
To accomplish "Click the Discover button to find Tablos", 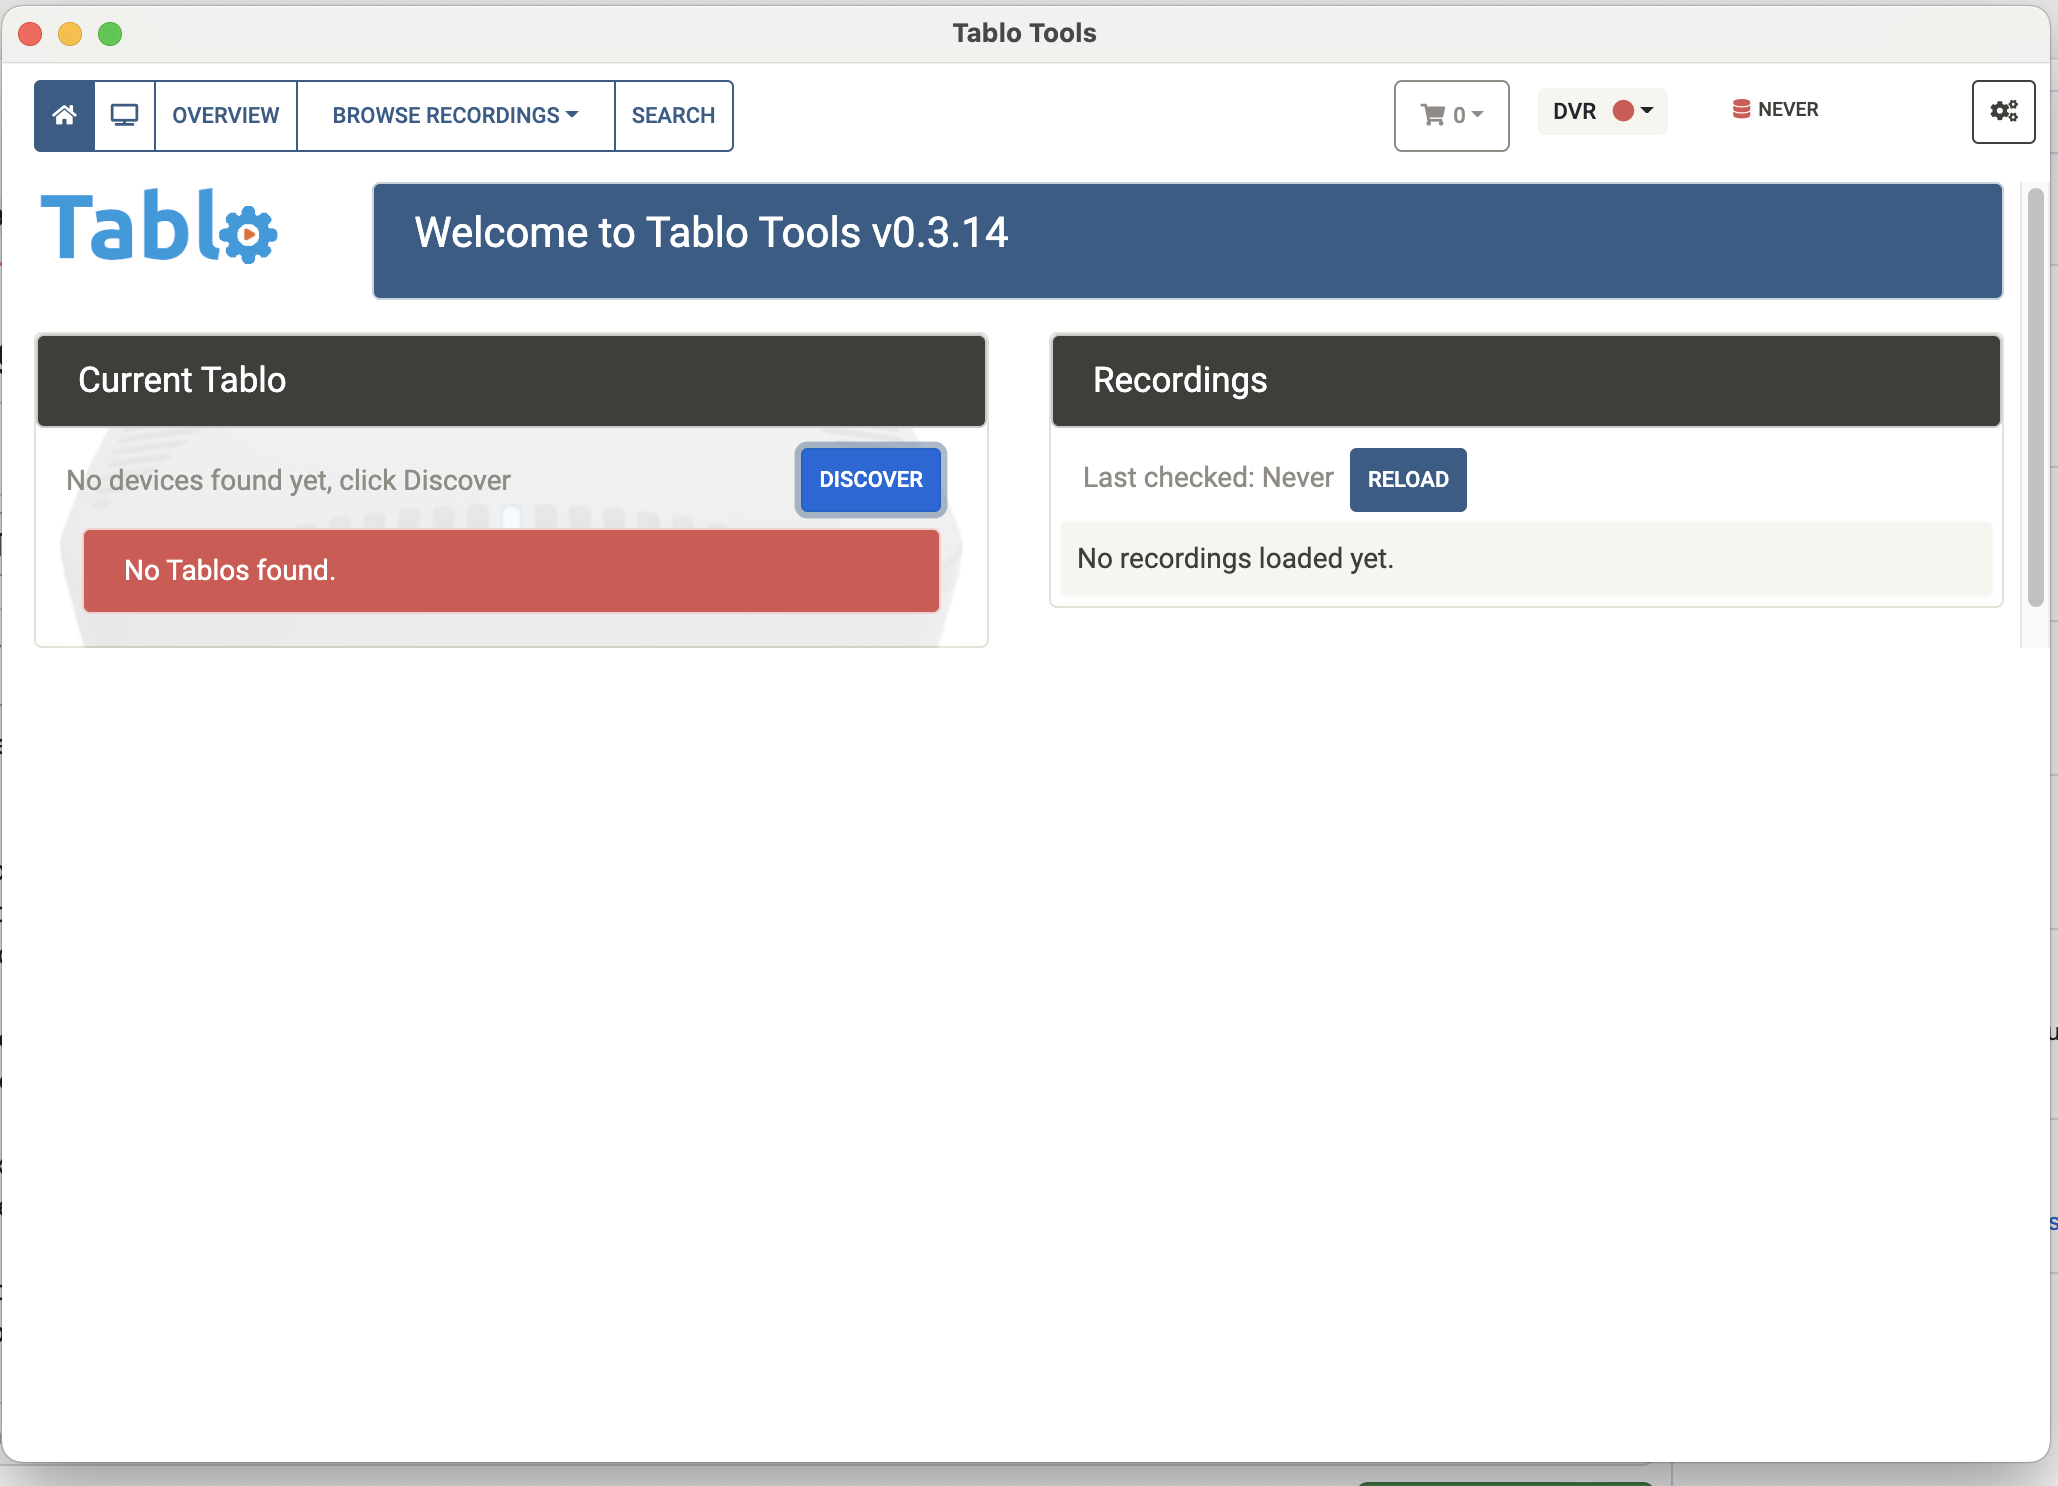I will [869, 480].
